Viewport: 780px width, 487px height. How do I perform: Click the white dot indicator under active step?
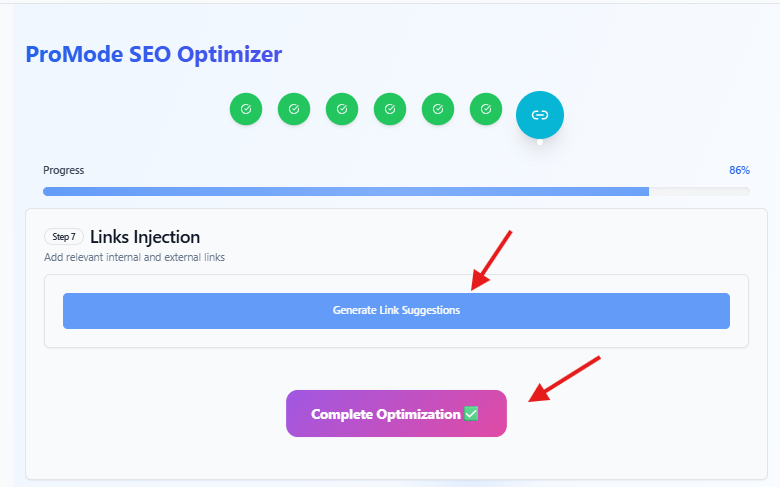pos(540,142)
